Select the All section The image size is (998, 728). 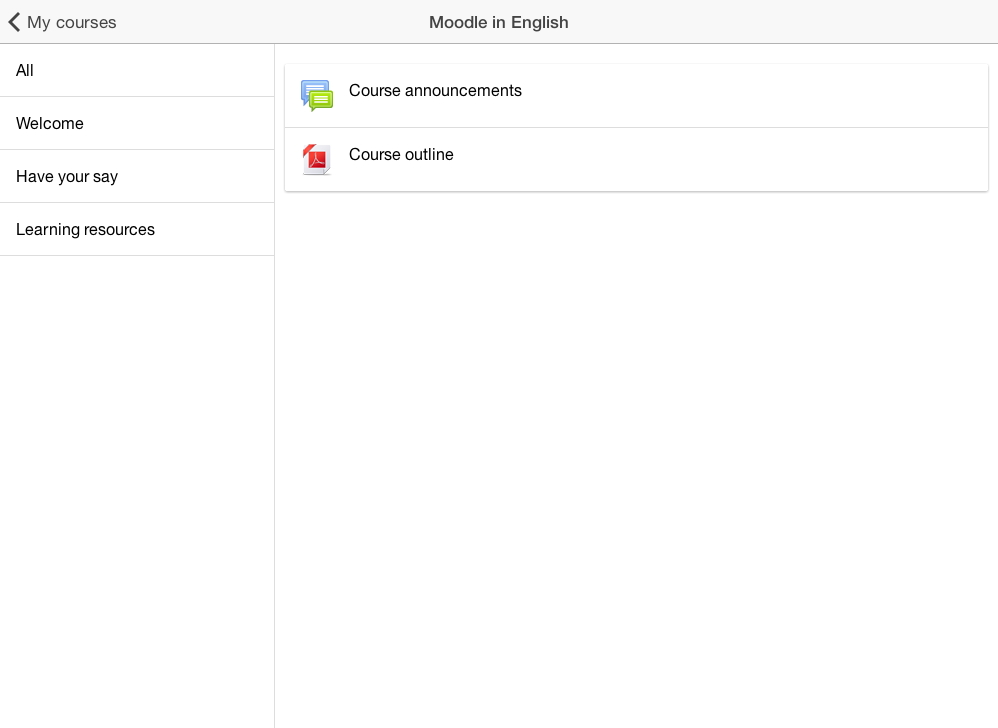137,70
